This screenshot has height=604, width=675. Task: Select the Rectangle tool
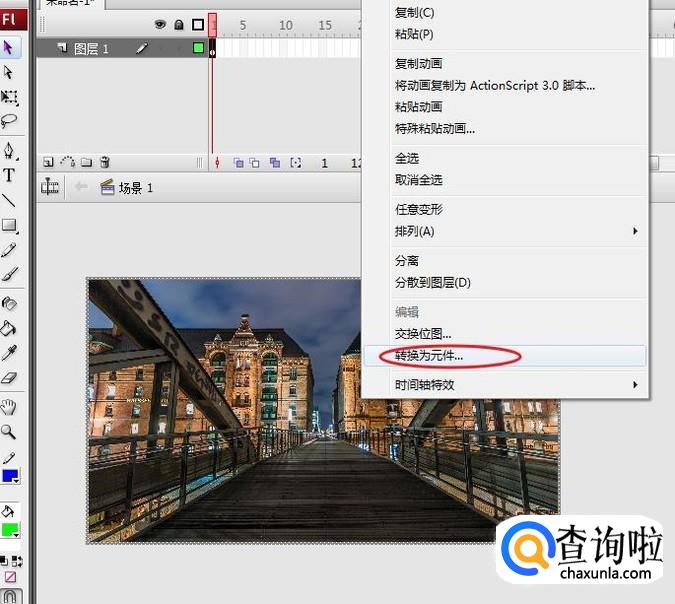[x=9, y=225]
